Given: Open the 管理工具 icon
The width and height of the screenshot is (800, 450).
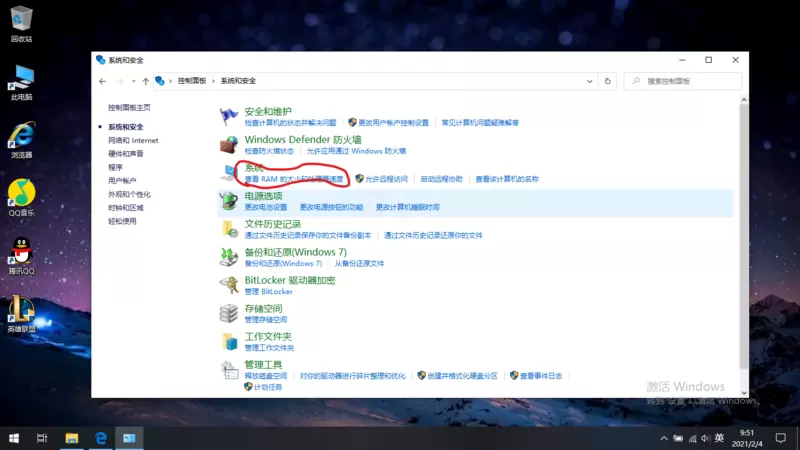Looking at the screenshot, I should click(x=229, y=370).
